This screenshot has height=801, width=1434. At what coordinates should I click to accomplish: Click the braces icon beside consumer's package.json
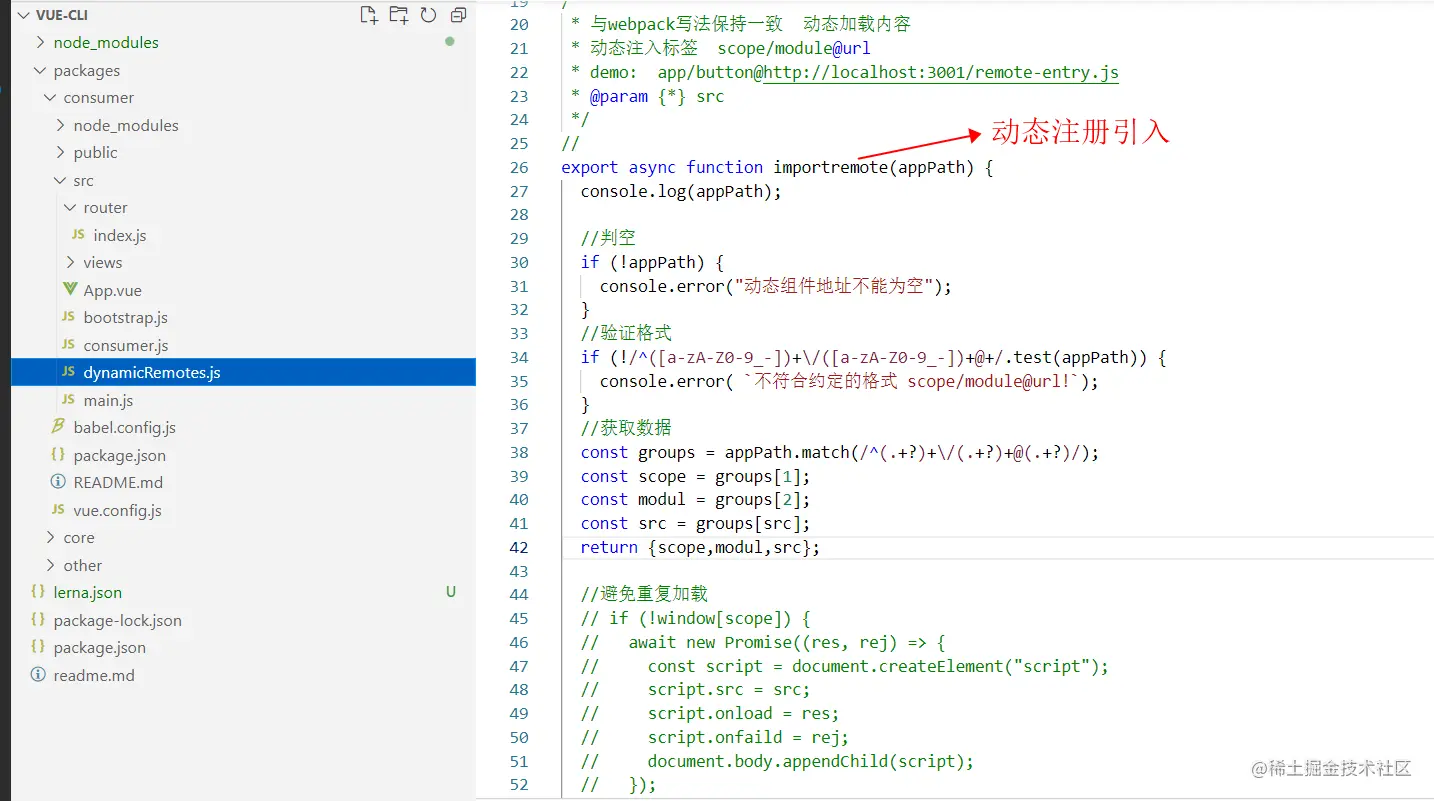pyautogui.click(x=58, y=455)
